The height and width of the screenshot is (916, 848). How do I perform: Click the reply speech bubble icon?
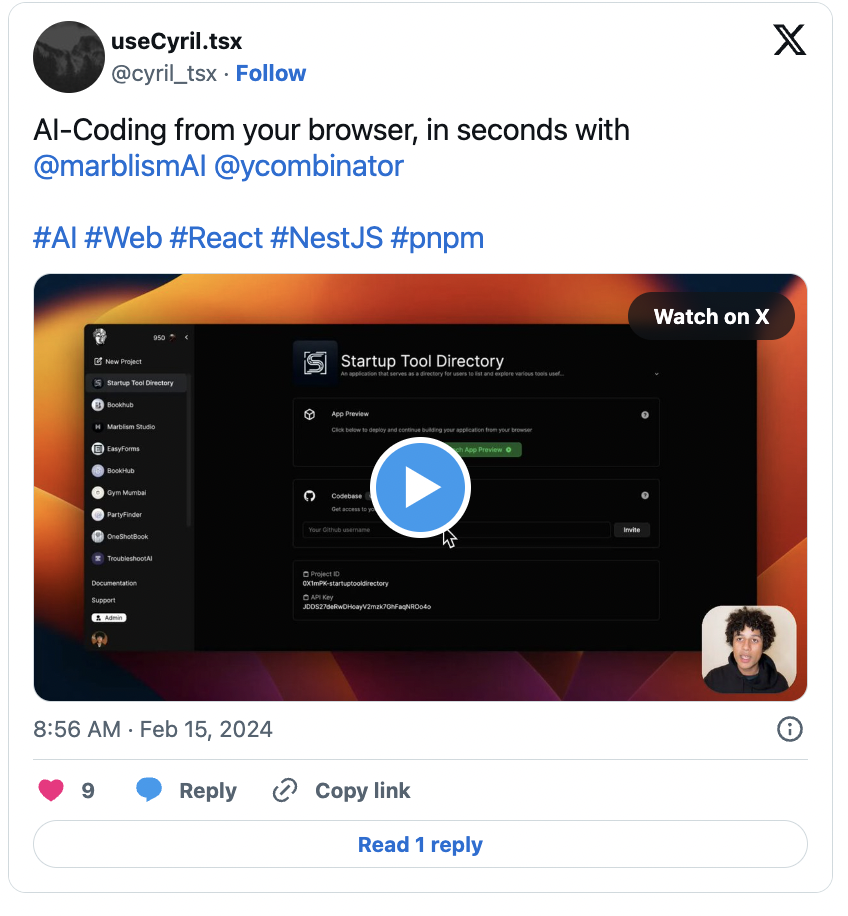[x=149, y=790]
